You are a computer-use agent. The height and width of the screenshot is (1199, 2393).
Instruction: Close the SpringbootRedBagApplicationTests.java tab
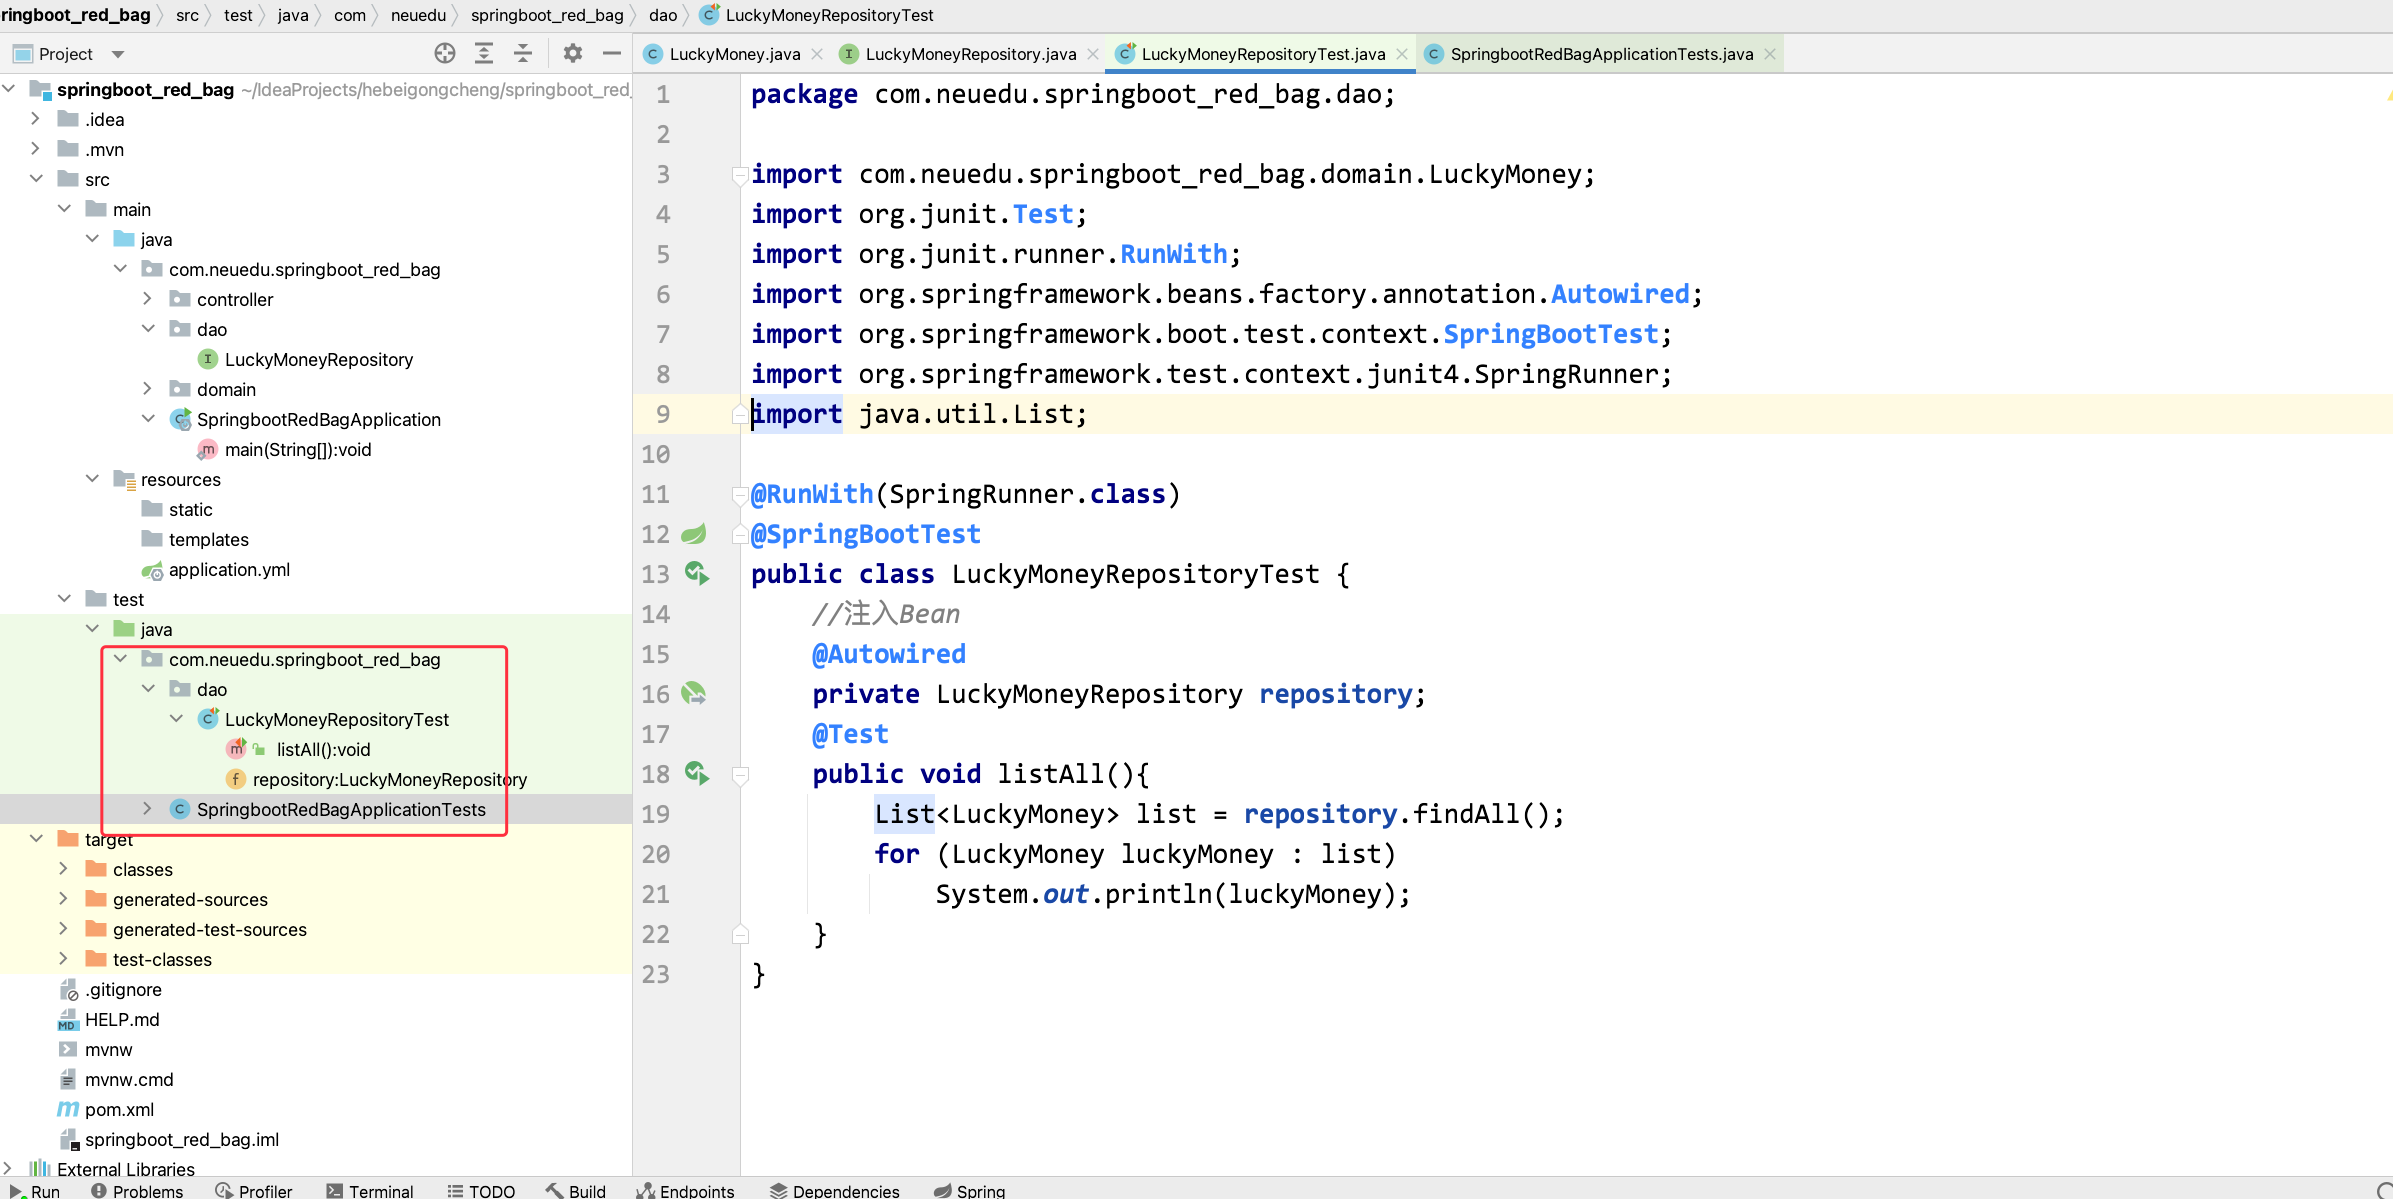click(1770, 54)
